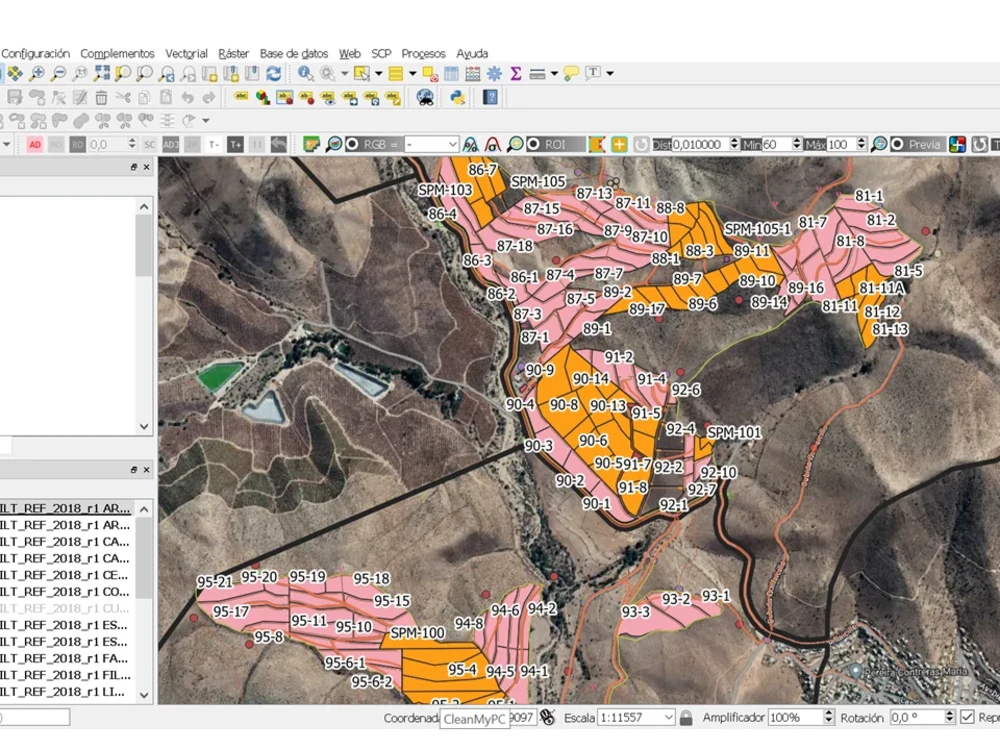Toggle the ROI display radio
This screenshot has width=1000, height=750.
click(x=533, y=145)
